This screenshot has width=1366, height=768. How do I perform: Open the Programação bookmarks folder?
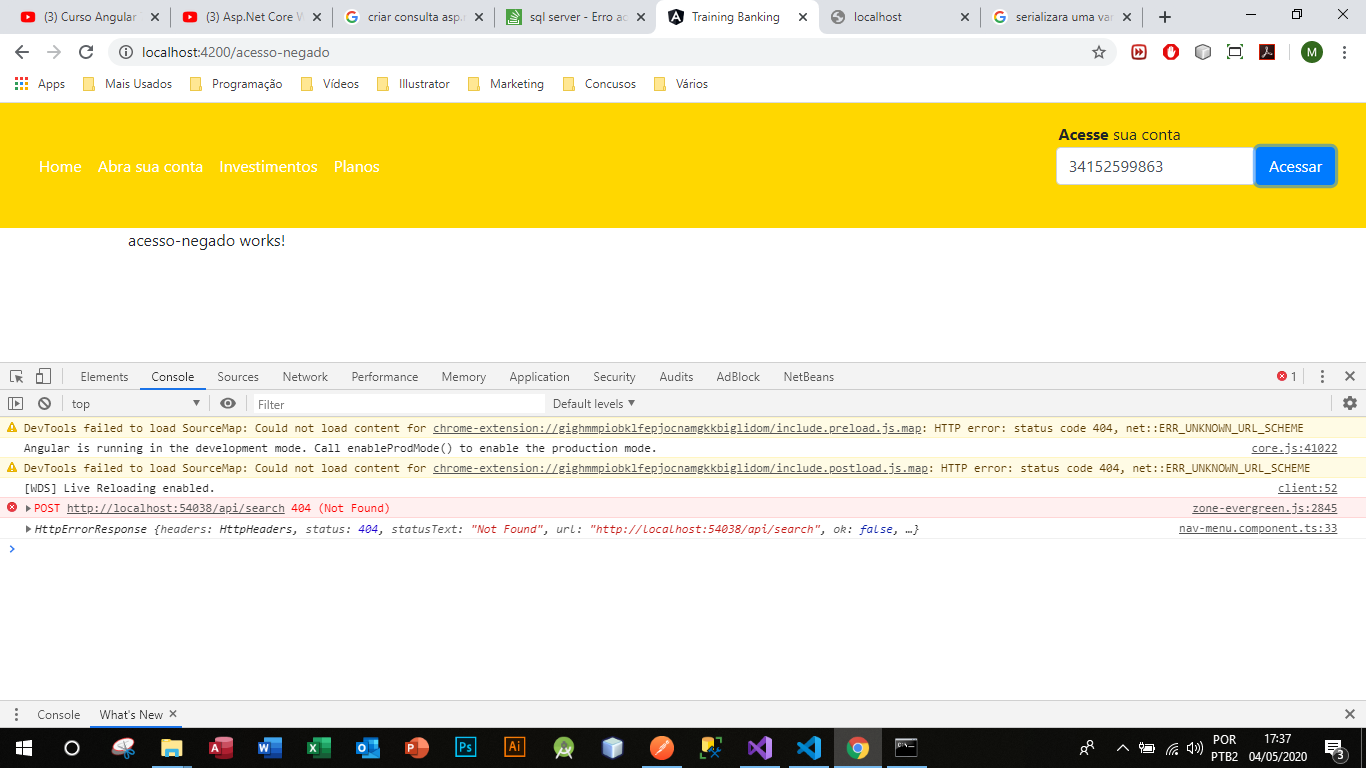(236, 84)
